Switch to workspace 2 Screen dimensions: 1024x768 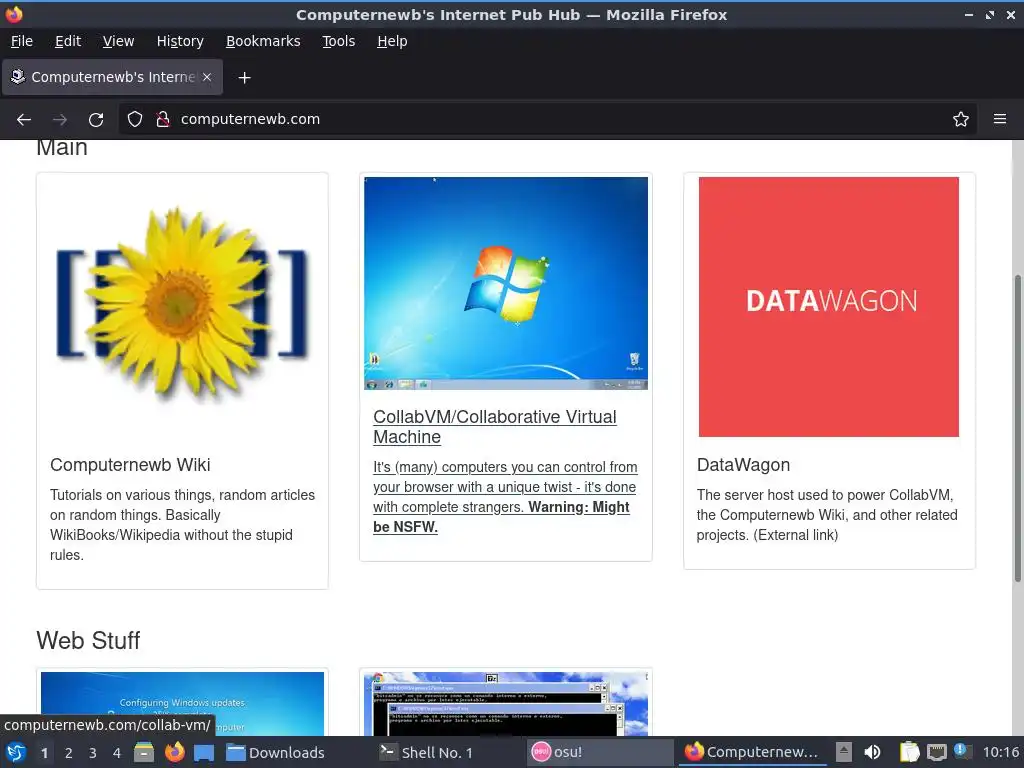[69, 753]
